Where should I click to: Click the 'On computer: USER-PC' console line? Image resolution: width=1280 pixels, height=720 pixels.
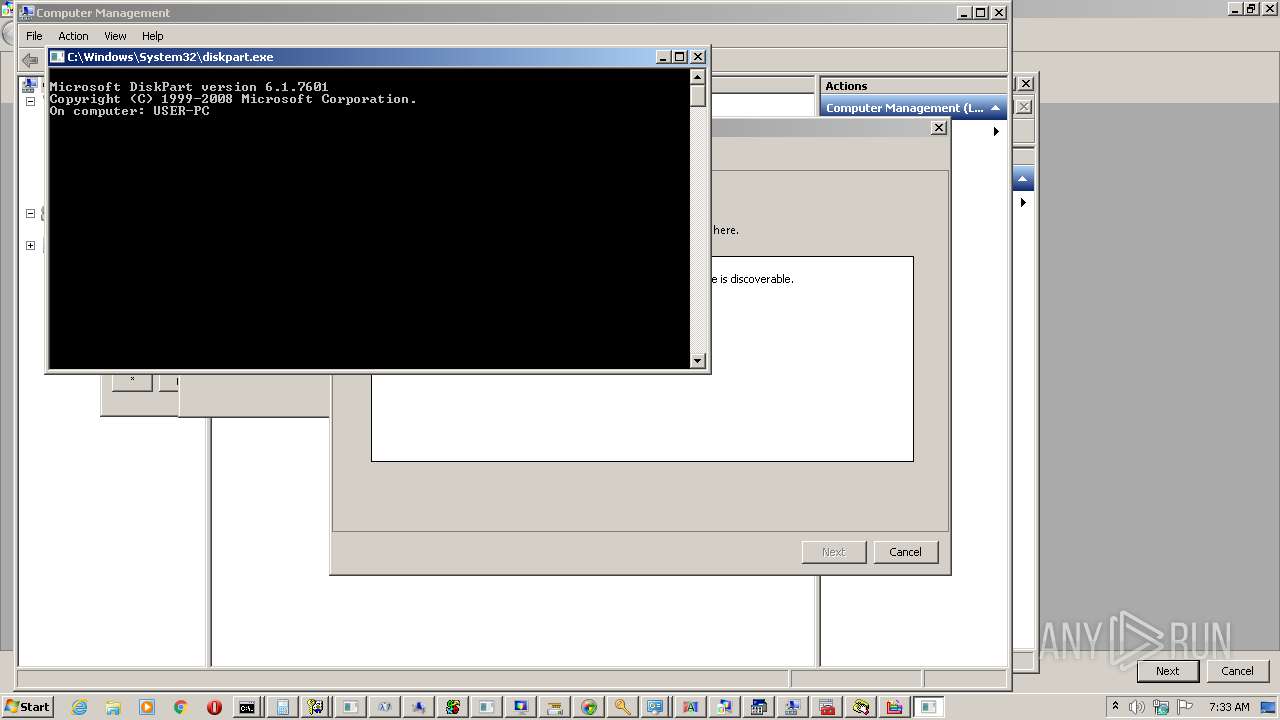(x=129, y=111)
